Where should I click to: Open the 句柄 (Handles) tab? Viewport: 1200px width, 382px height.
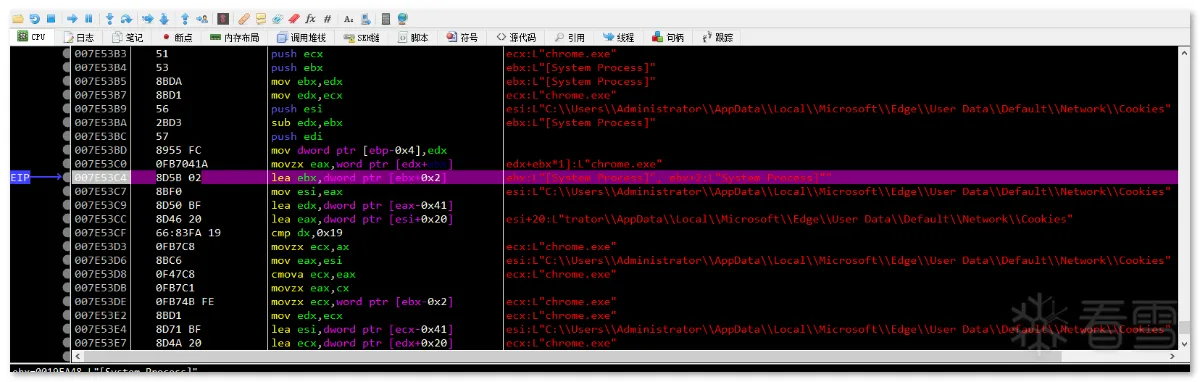(x=668, y=37)
